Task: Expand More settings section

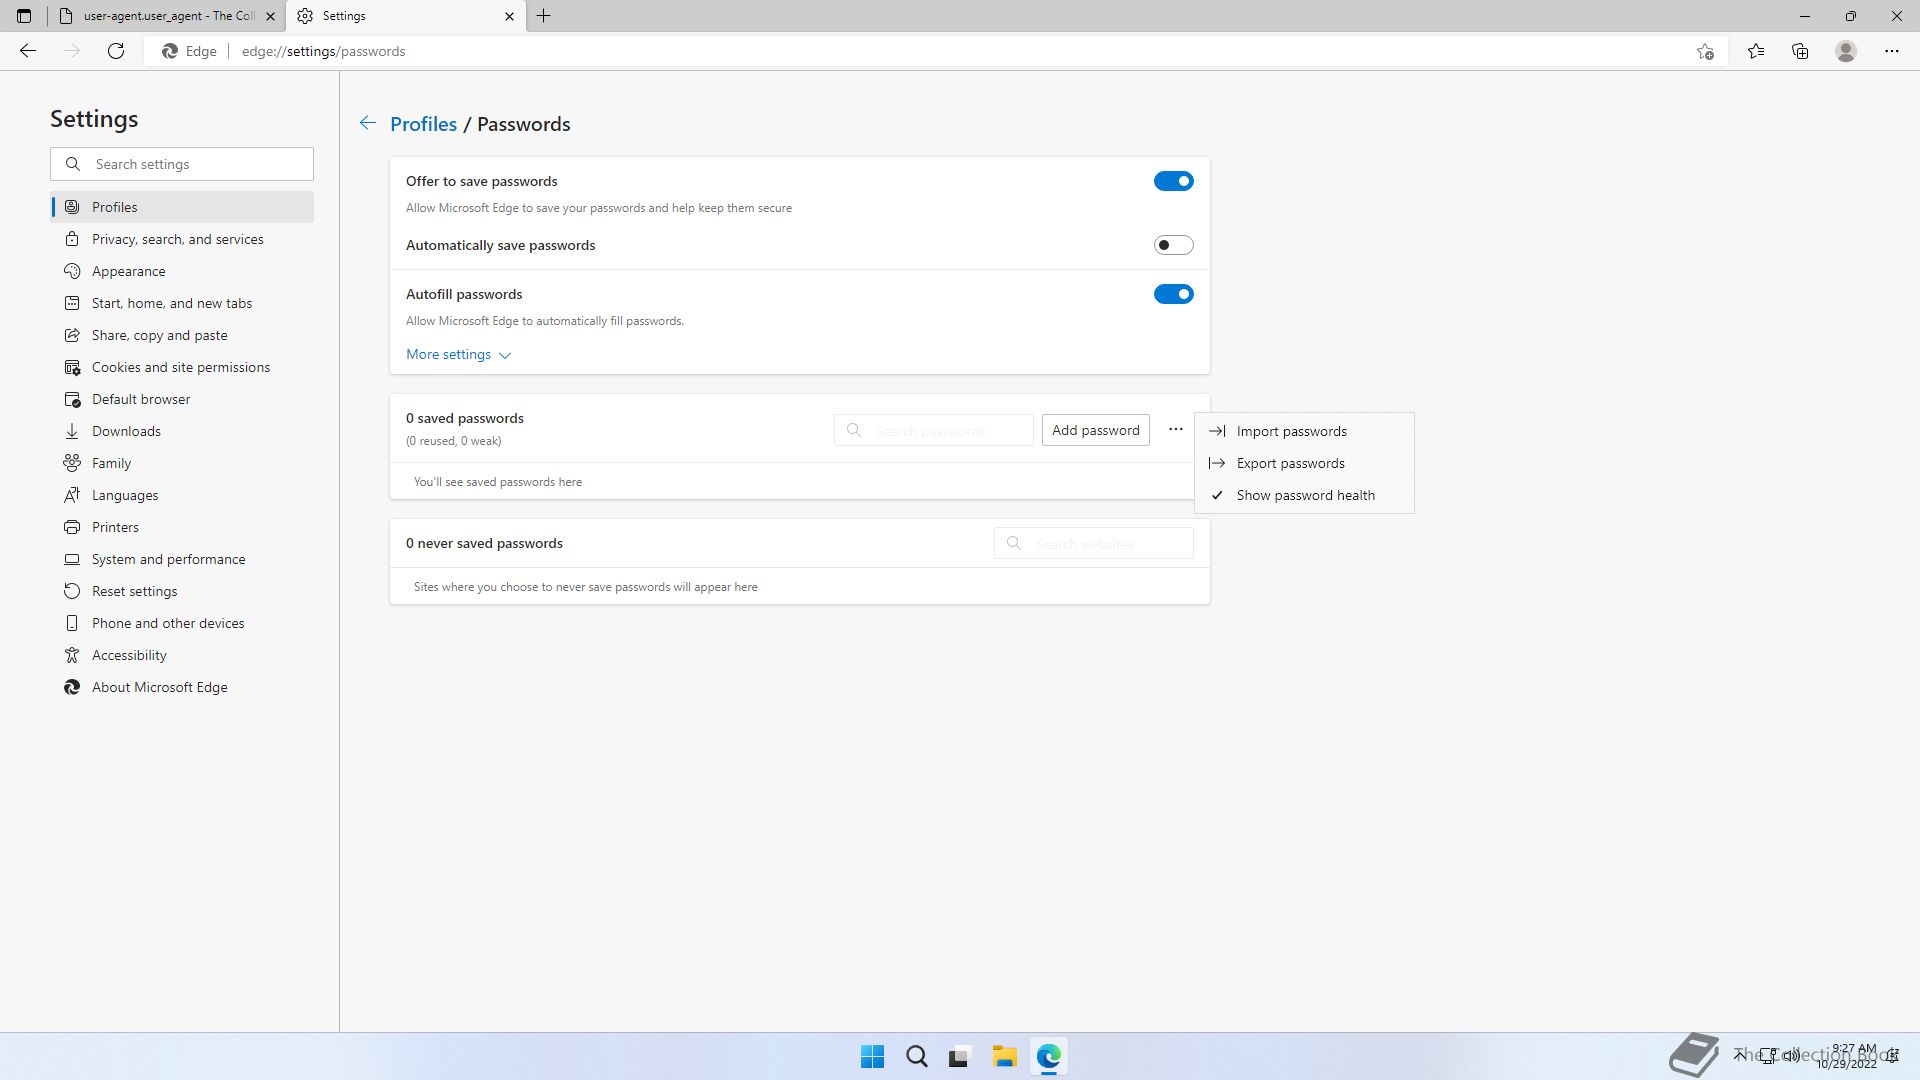Action: point(458,354)
